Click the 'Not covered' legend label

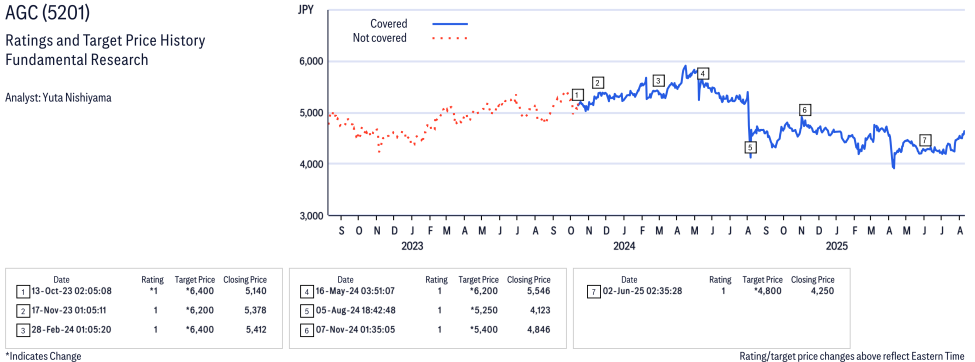pos(379,39)
